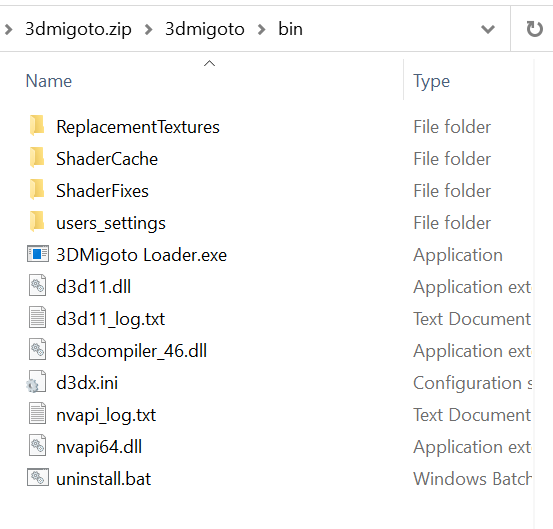Select the ShaderFixes folder icon
The height and width of the screenshot is (529, 553).
(37, 190)
